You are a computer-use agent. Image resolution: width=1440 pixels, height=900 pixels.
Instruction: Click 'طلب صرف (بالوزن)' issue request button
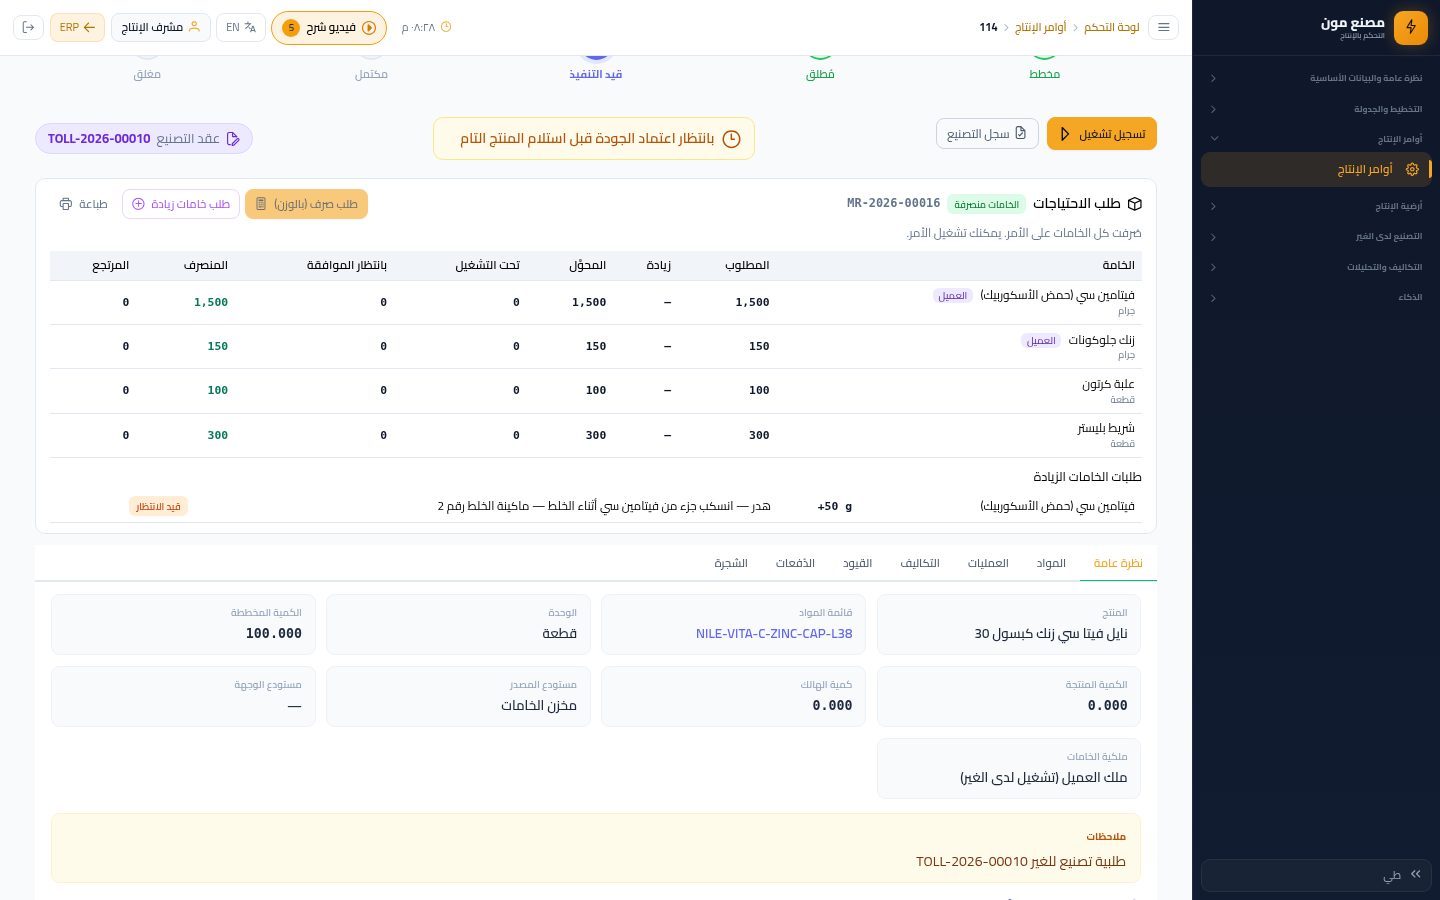click(x=306, y=204)
